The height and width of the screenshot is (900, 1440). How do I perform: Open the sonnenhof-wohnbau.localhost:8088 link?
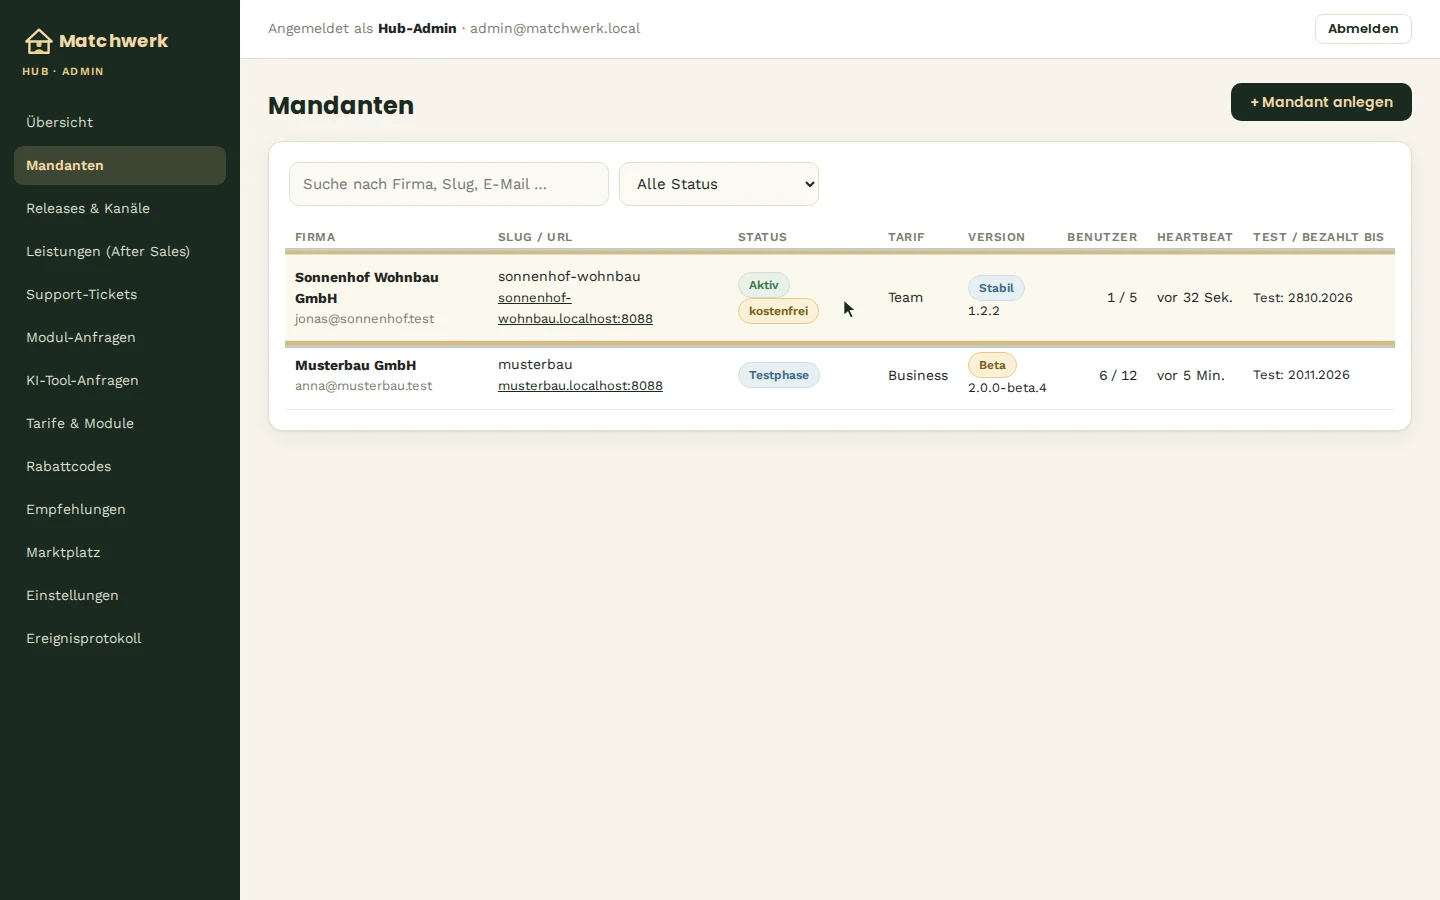(575, 308)
